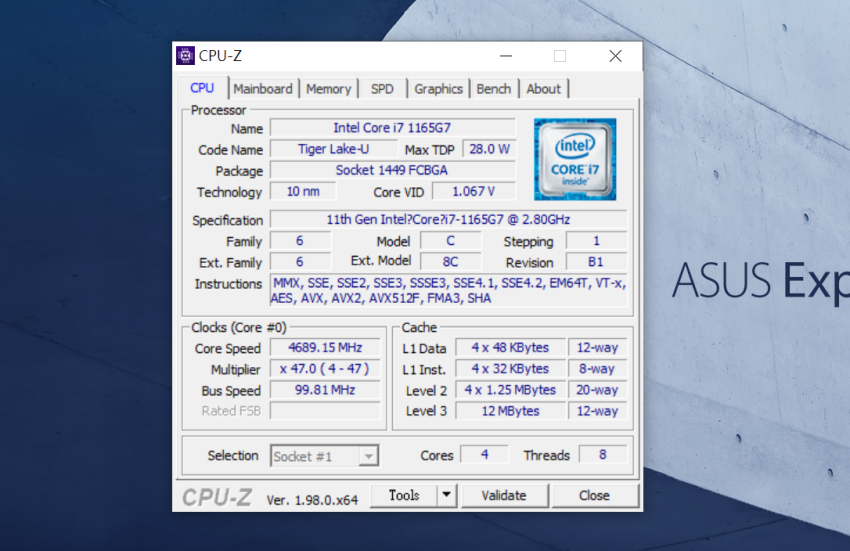
Task: Click the Cores count value 4
Action: point(485,454)
